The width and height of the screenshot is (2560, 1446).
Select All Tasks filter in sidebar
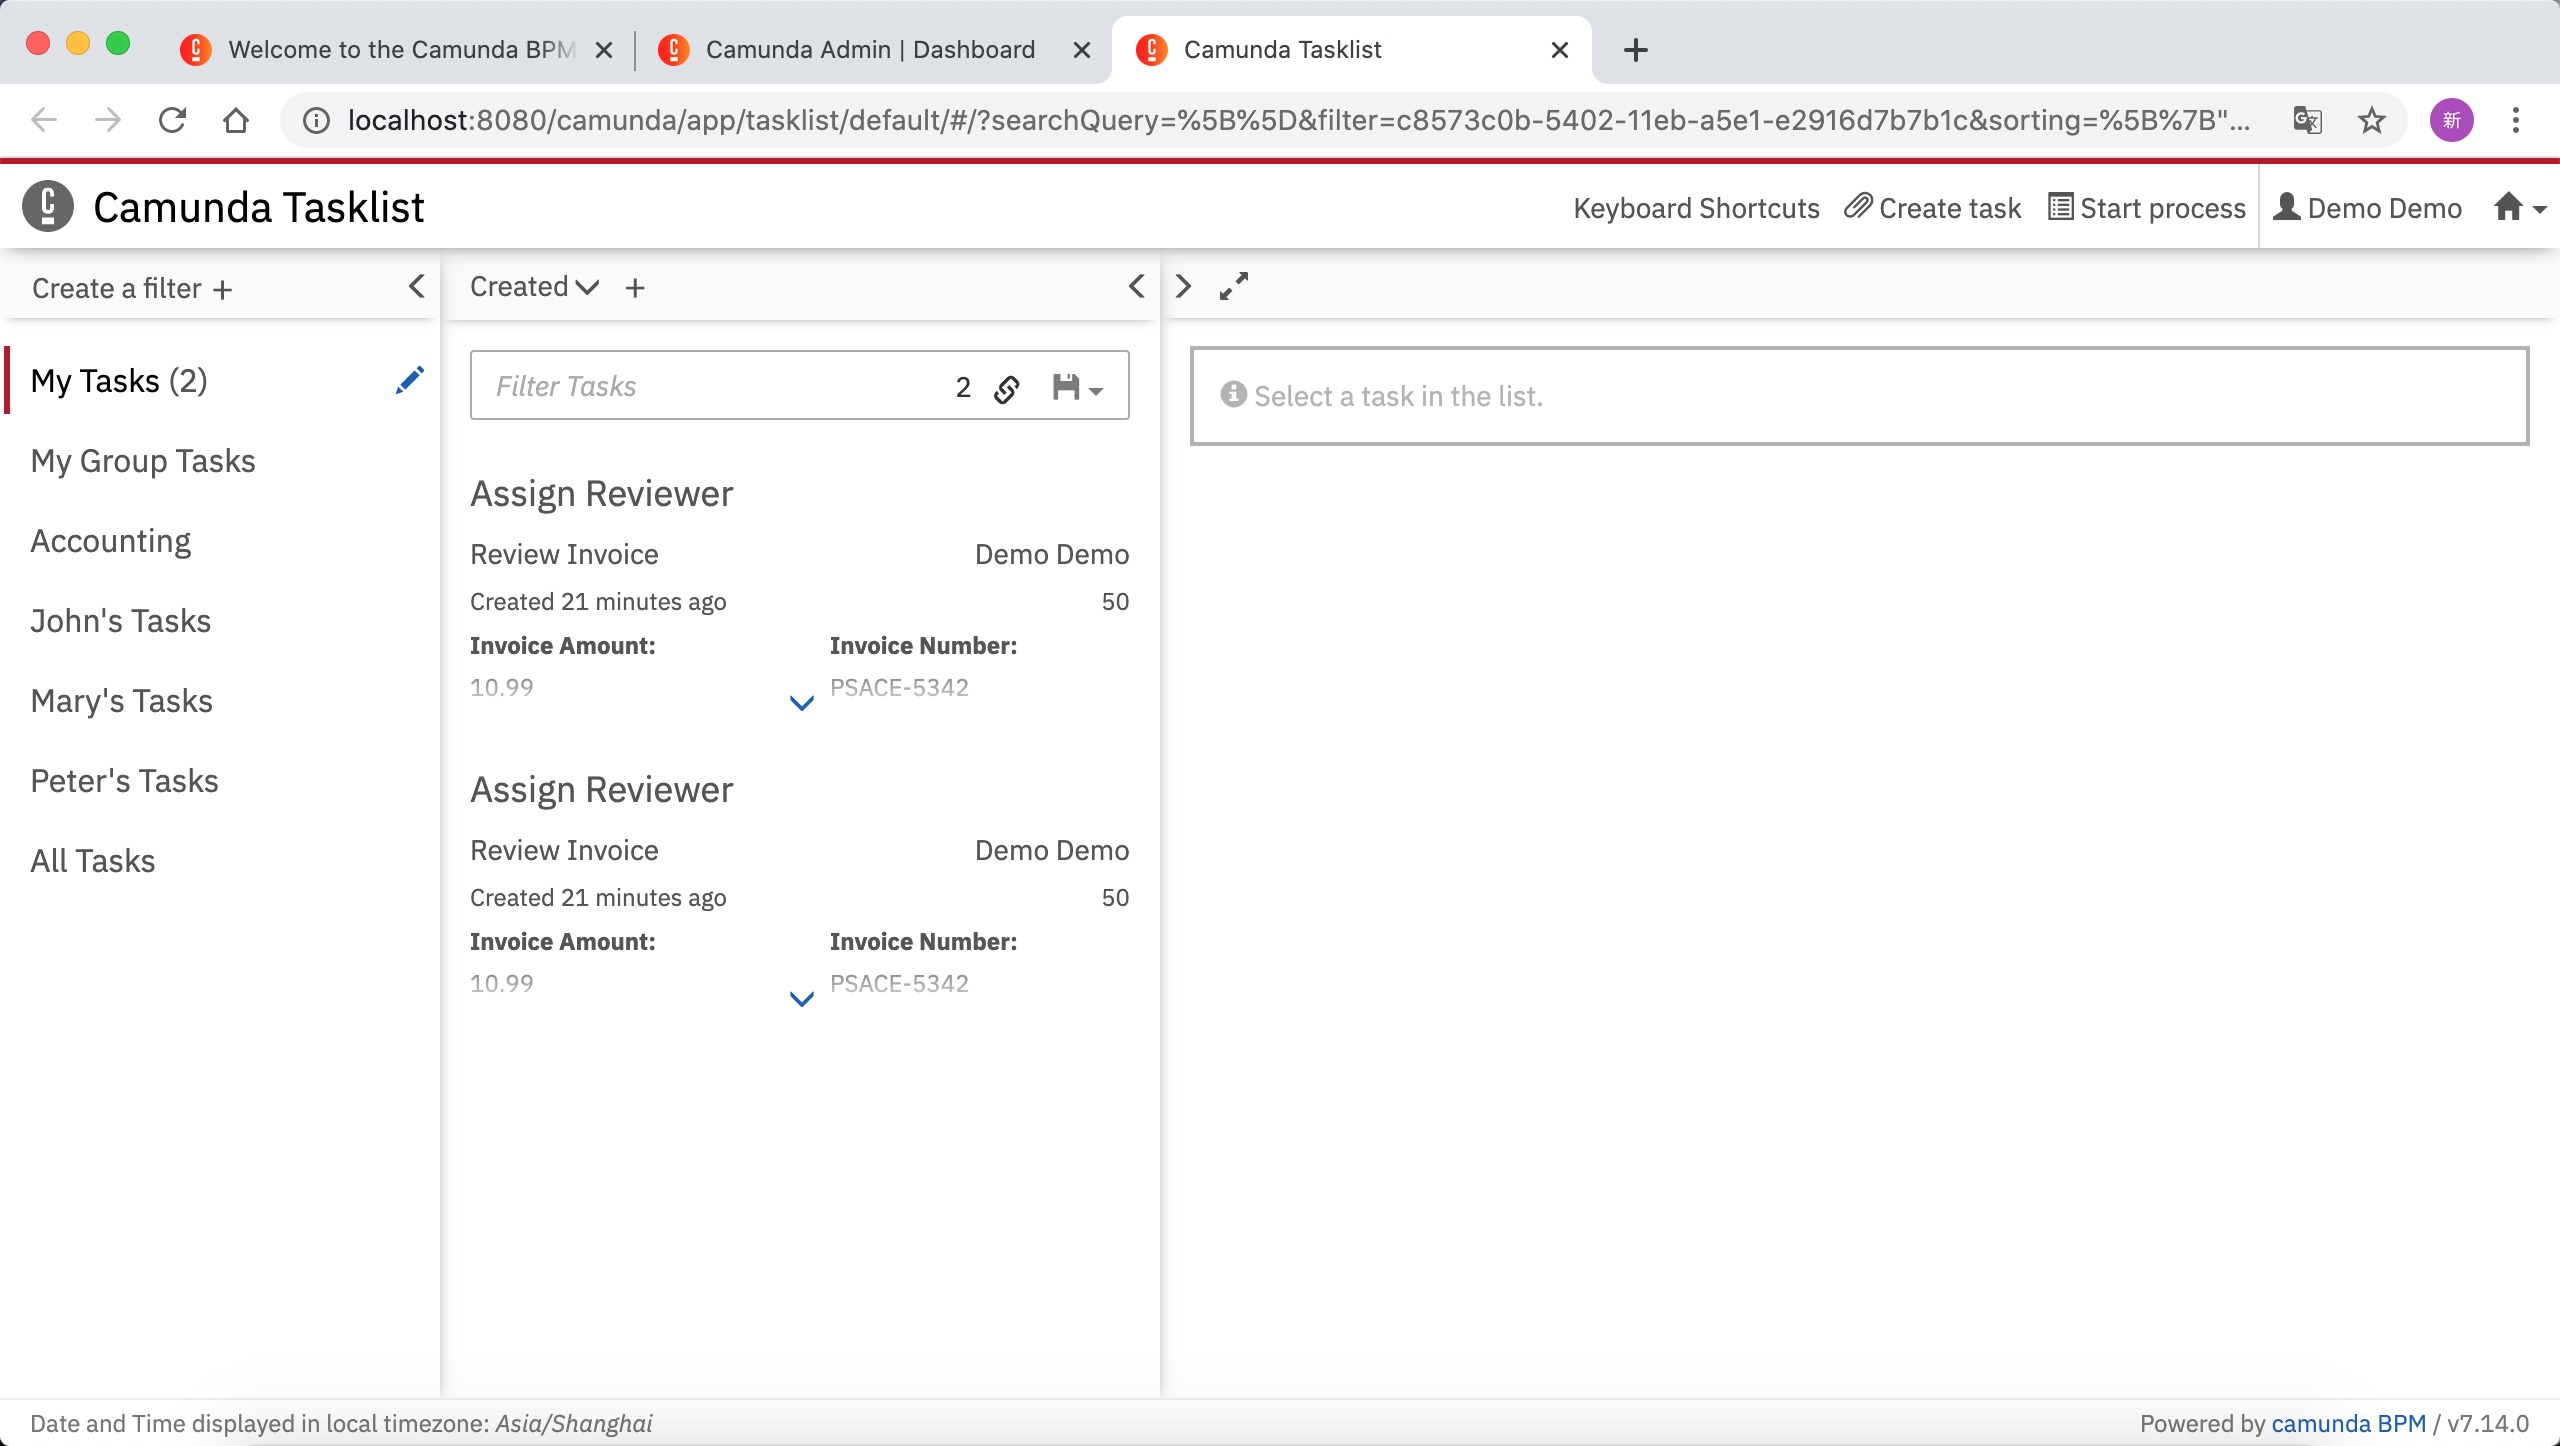click(93, 860)
